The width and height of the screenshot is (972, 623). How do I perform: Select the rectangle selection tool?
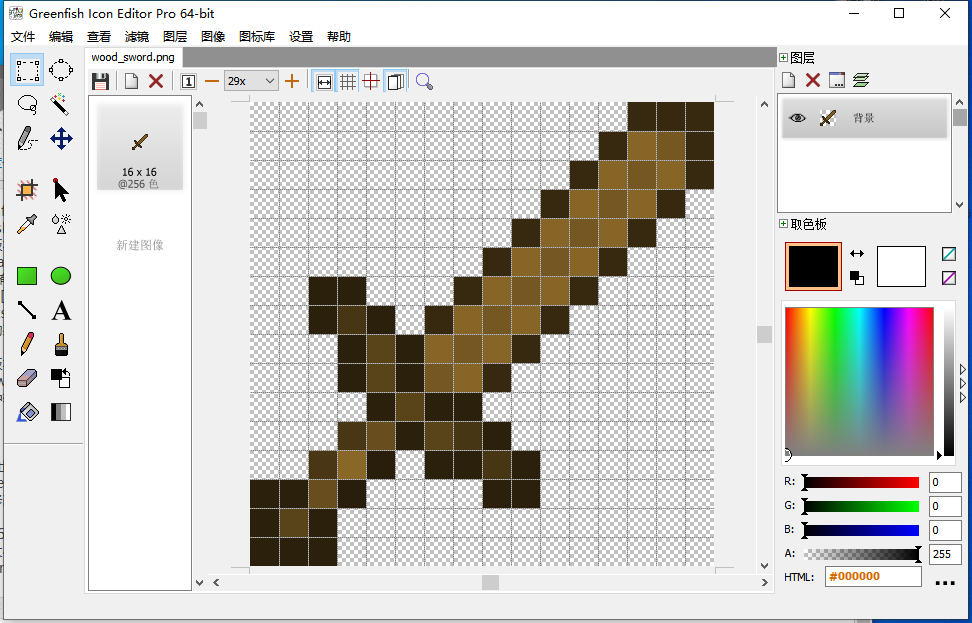click(27, 70)
